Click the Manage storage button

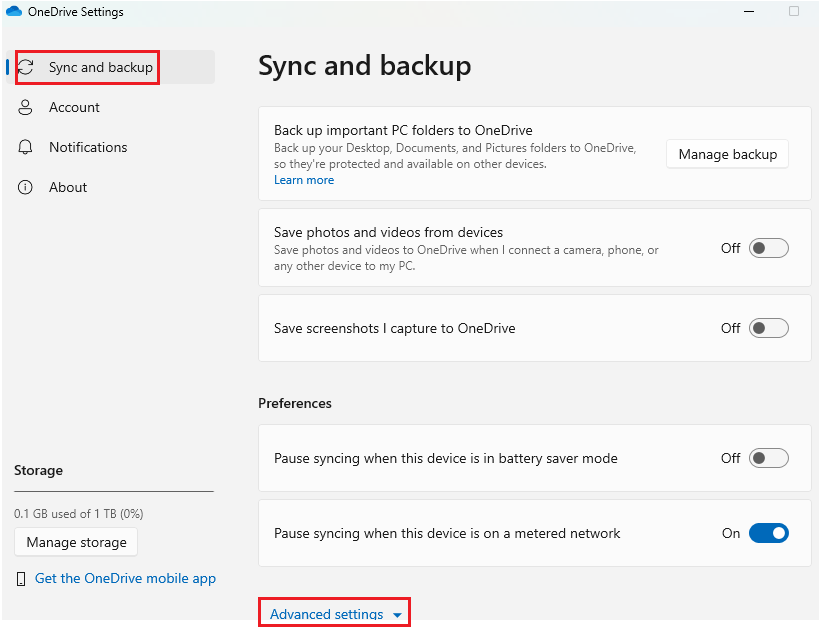[x=76, y=542]
